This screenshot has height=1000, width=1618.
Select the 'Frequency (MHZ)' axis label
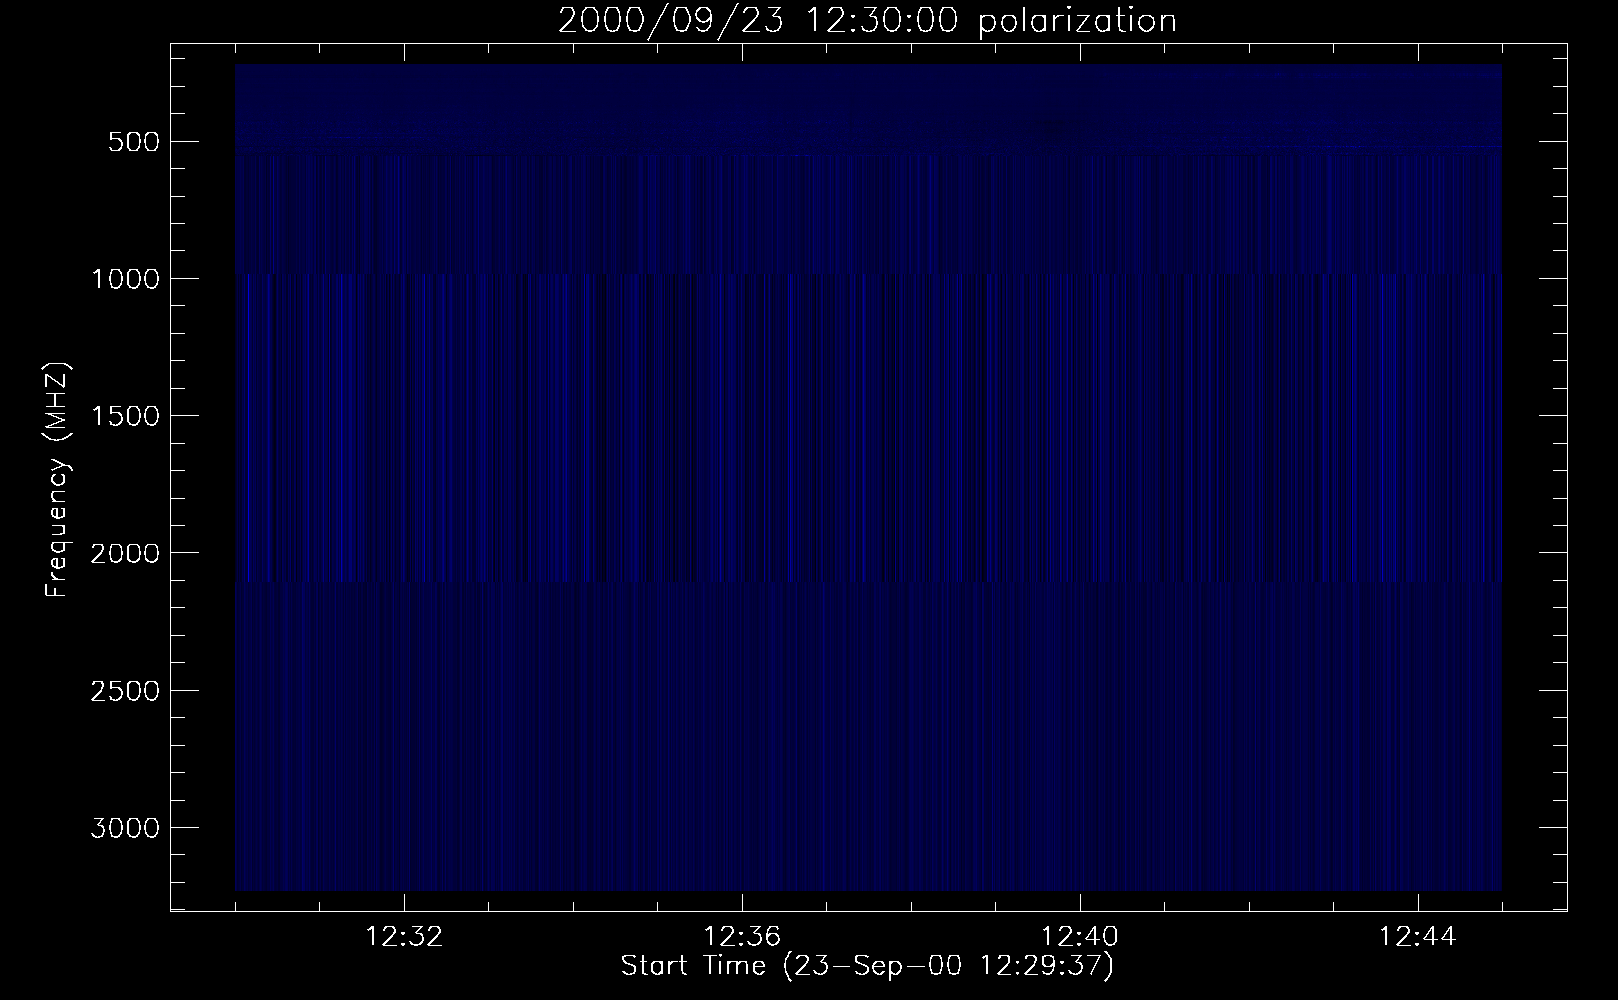pos(57,480)
